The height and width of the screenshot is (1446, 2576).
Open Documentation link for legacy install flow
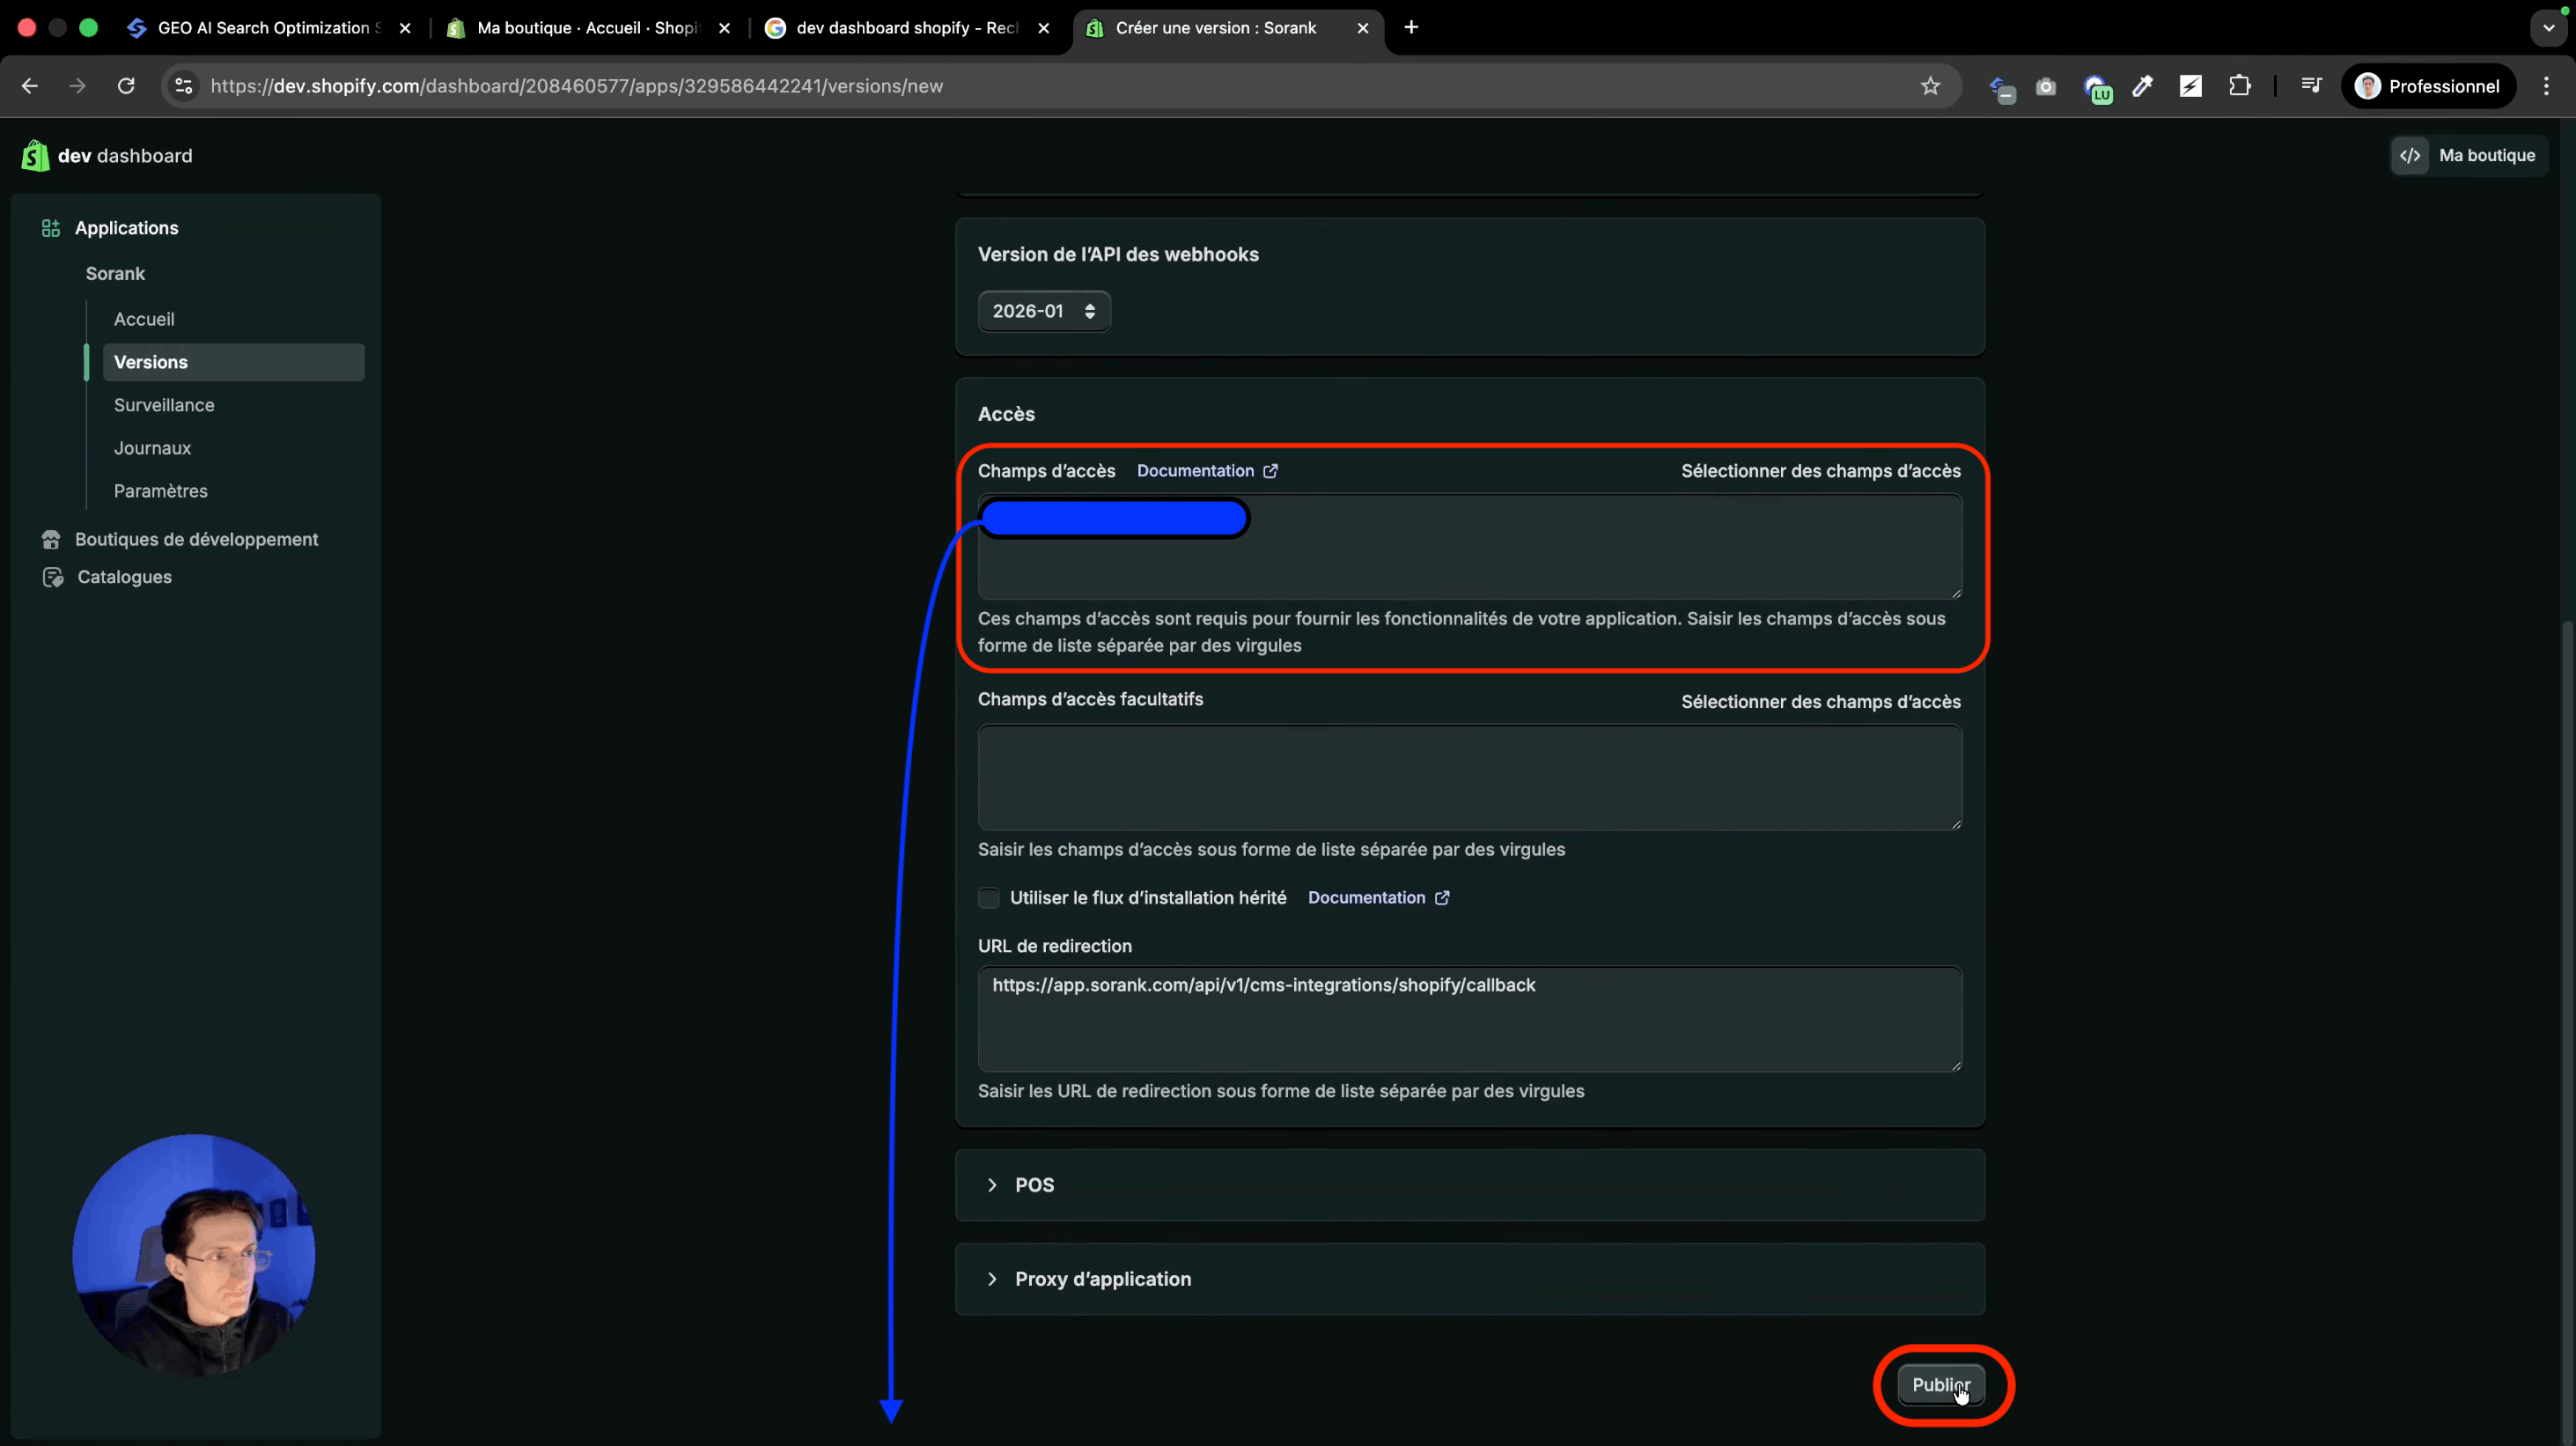coord(1378,898)
